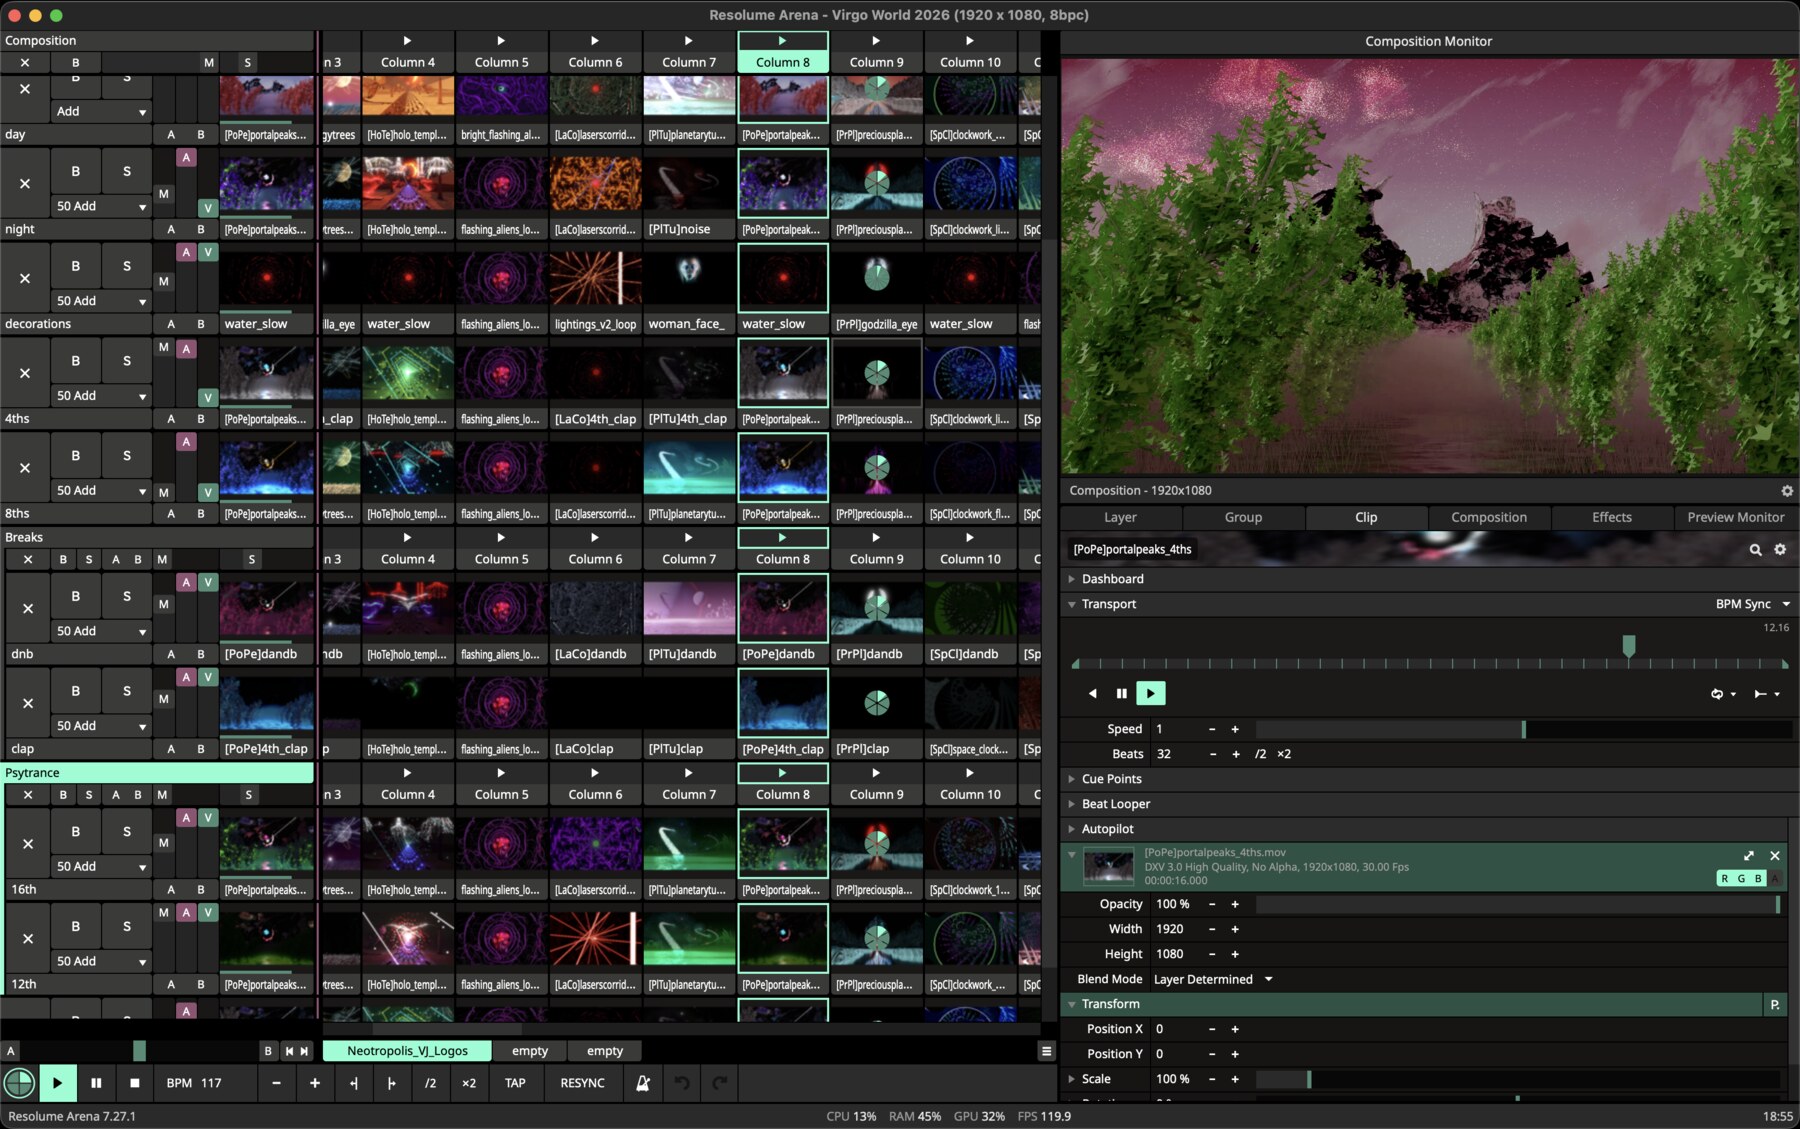The width and height of the screenshot is (1800, 1129).
Task: Open the Transform preset P button
Action: pos(1775,1005)
